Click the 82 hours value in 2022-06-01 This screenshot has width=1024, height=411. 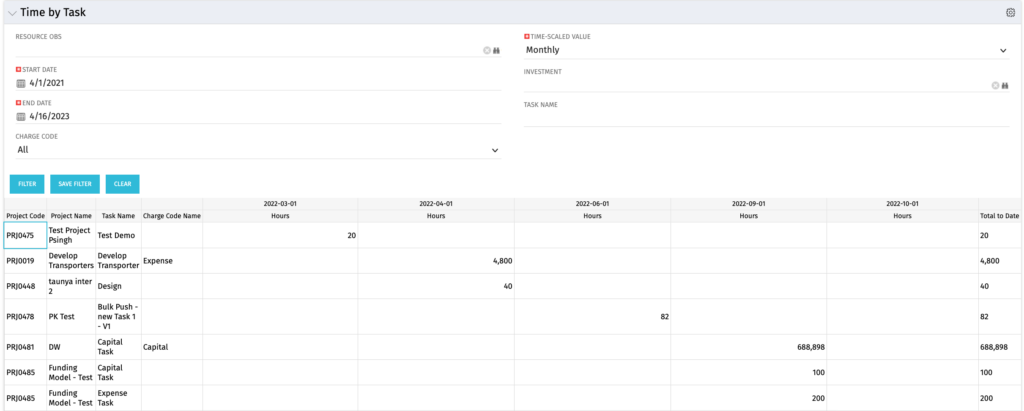[x=664, y=316]
